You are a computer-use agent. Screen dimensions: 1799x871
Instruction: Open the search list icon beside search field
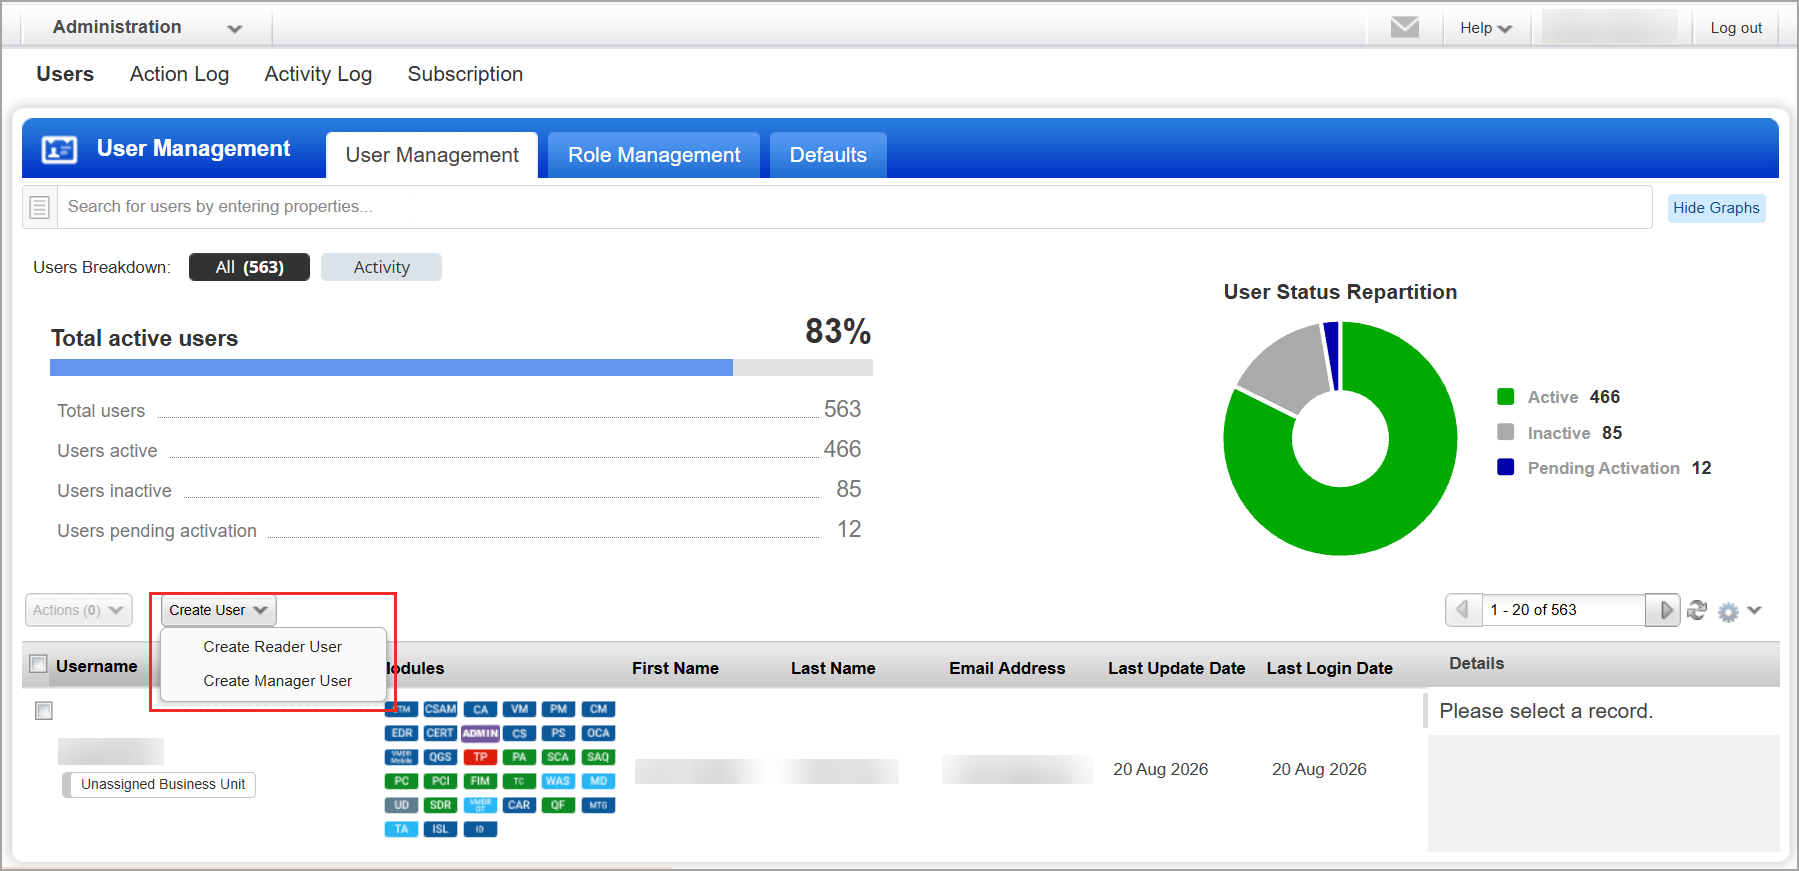pos(40,207)
